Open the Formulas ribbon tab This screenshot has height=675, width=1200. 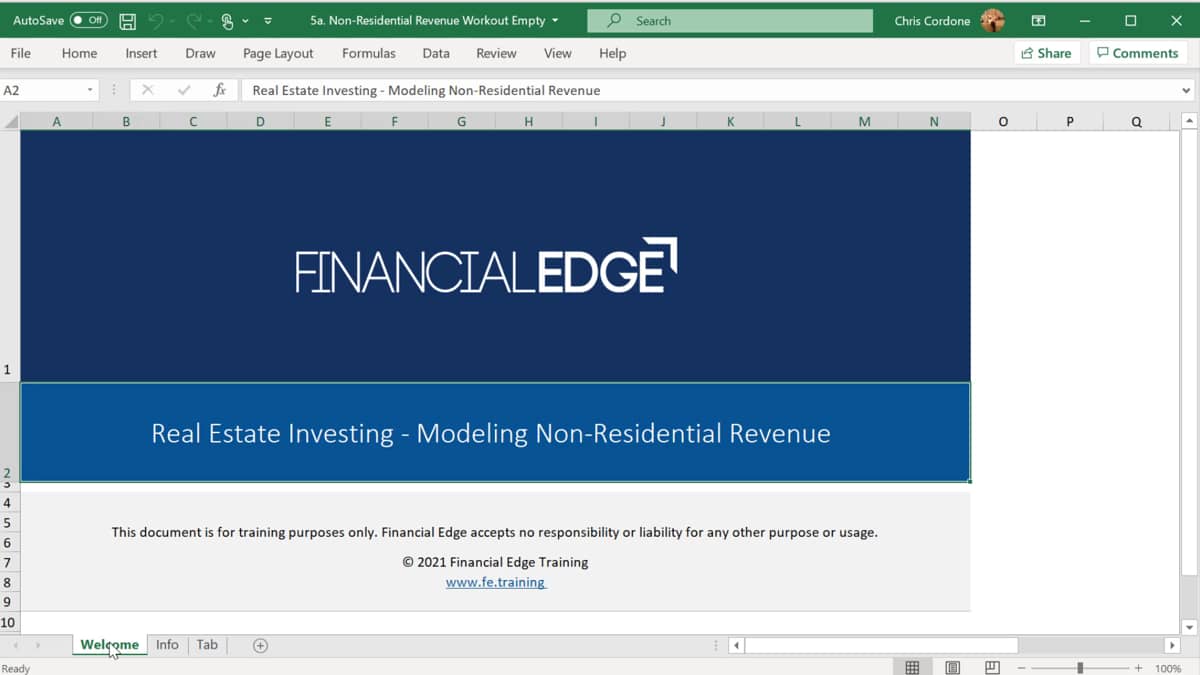click(x=369, y=53)
